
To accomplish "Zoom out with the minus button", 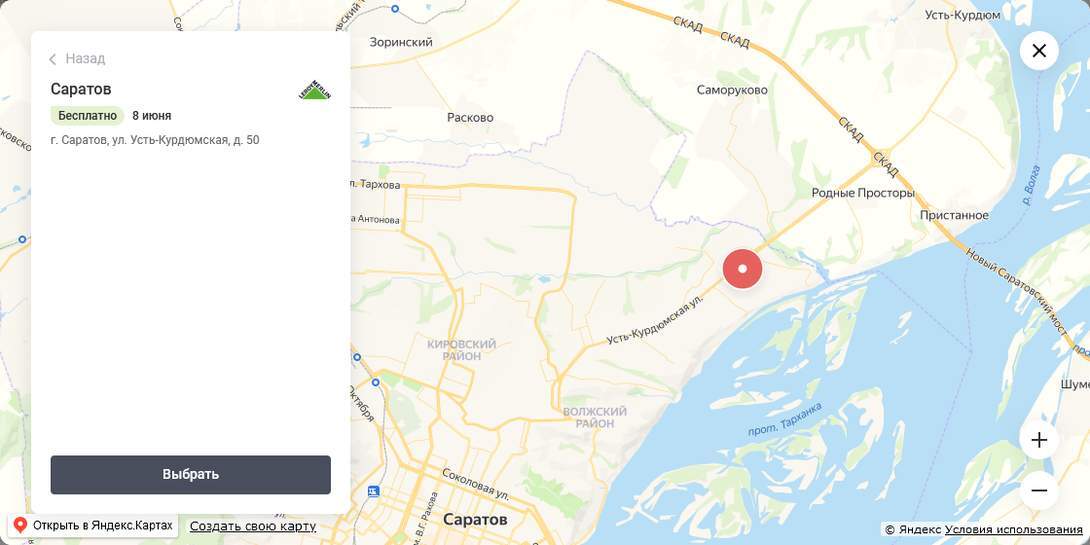I will (1039, 491).
